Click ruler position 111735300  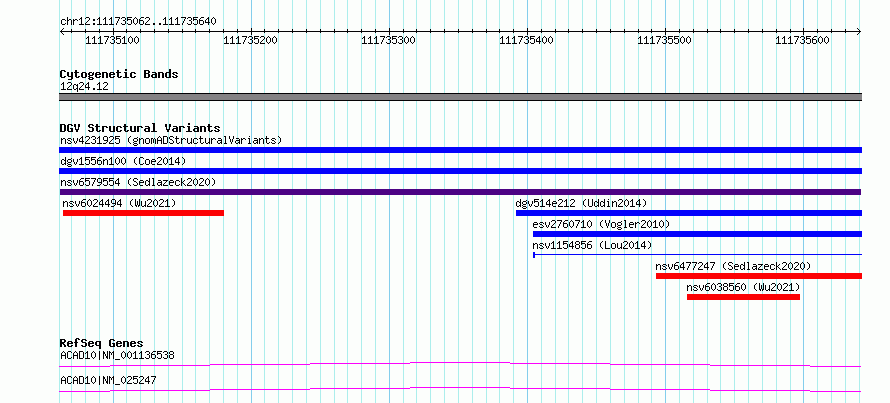click(388, 40)
